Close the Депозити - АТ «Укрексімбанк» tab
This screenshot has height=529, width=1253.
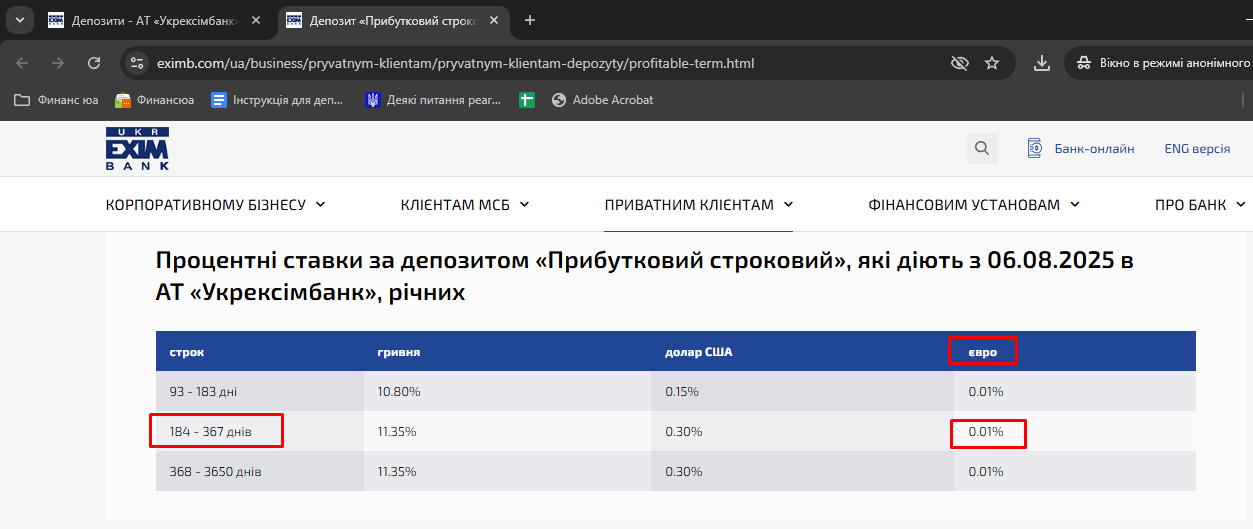tap(257, 20)
